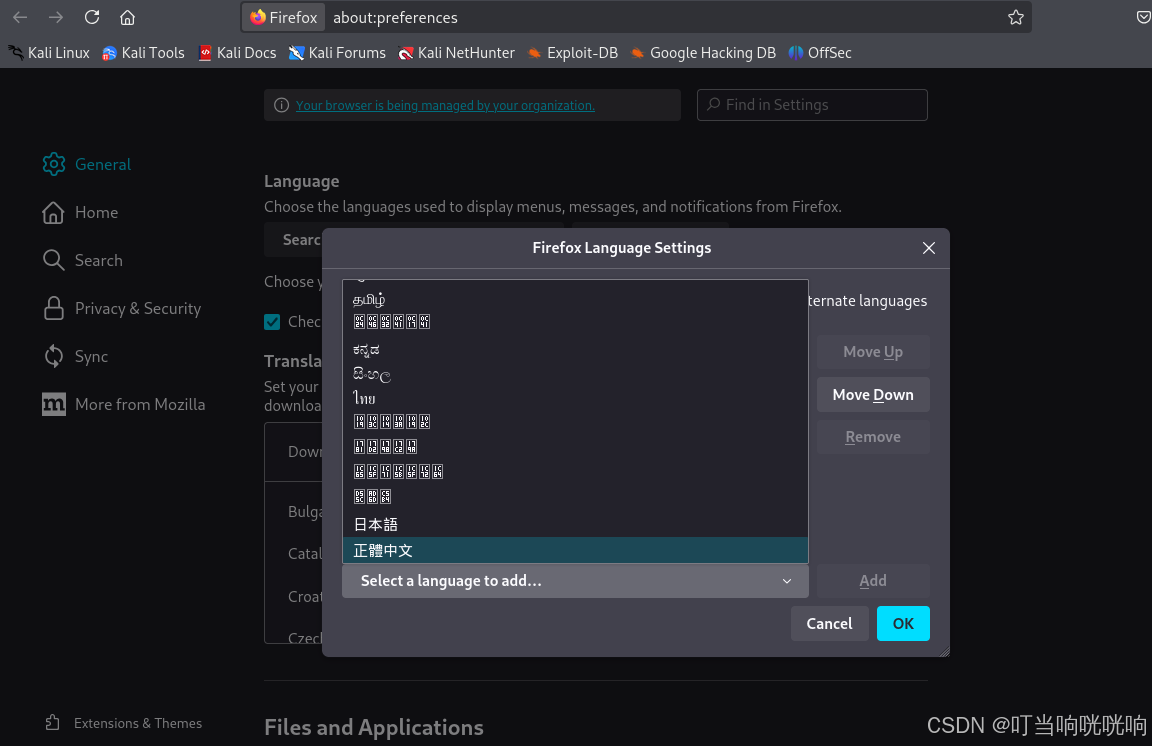Screen dimensions: 1152x746
Task: Open the Kali Forums bookmark
Action: [x=337, y=53]
